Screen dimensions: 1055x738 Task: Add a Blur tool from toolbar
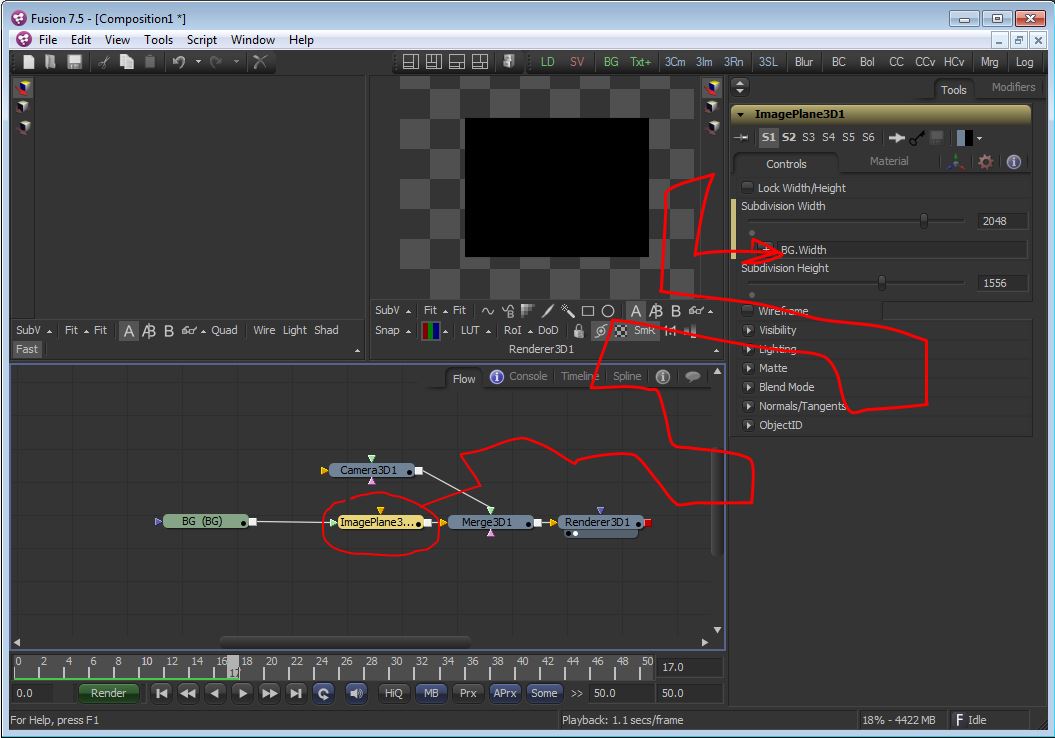click(803, 62)
